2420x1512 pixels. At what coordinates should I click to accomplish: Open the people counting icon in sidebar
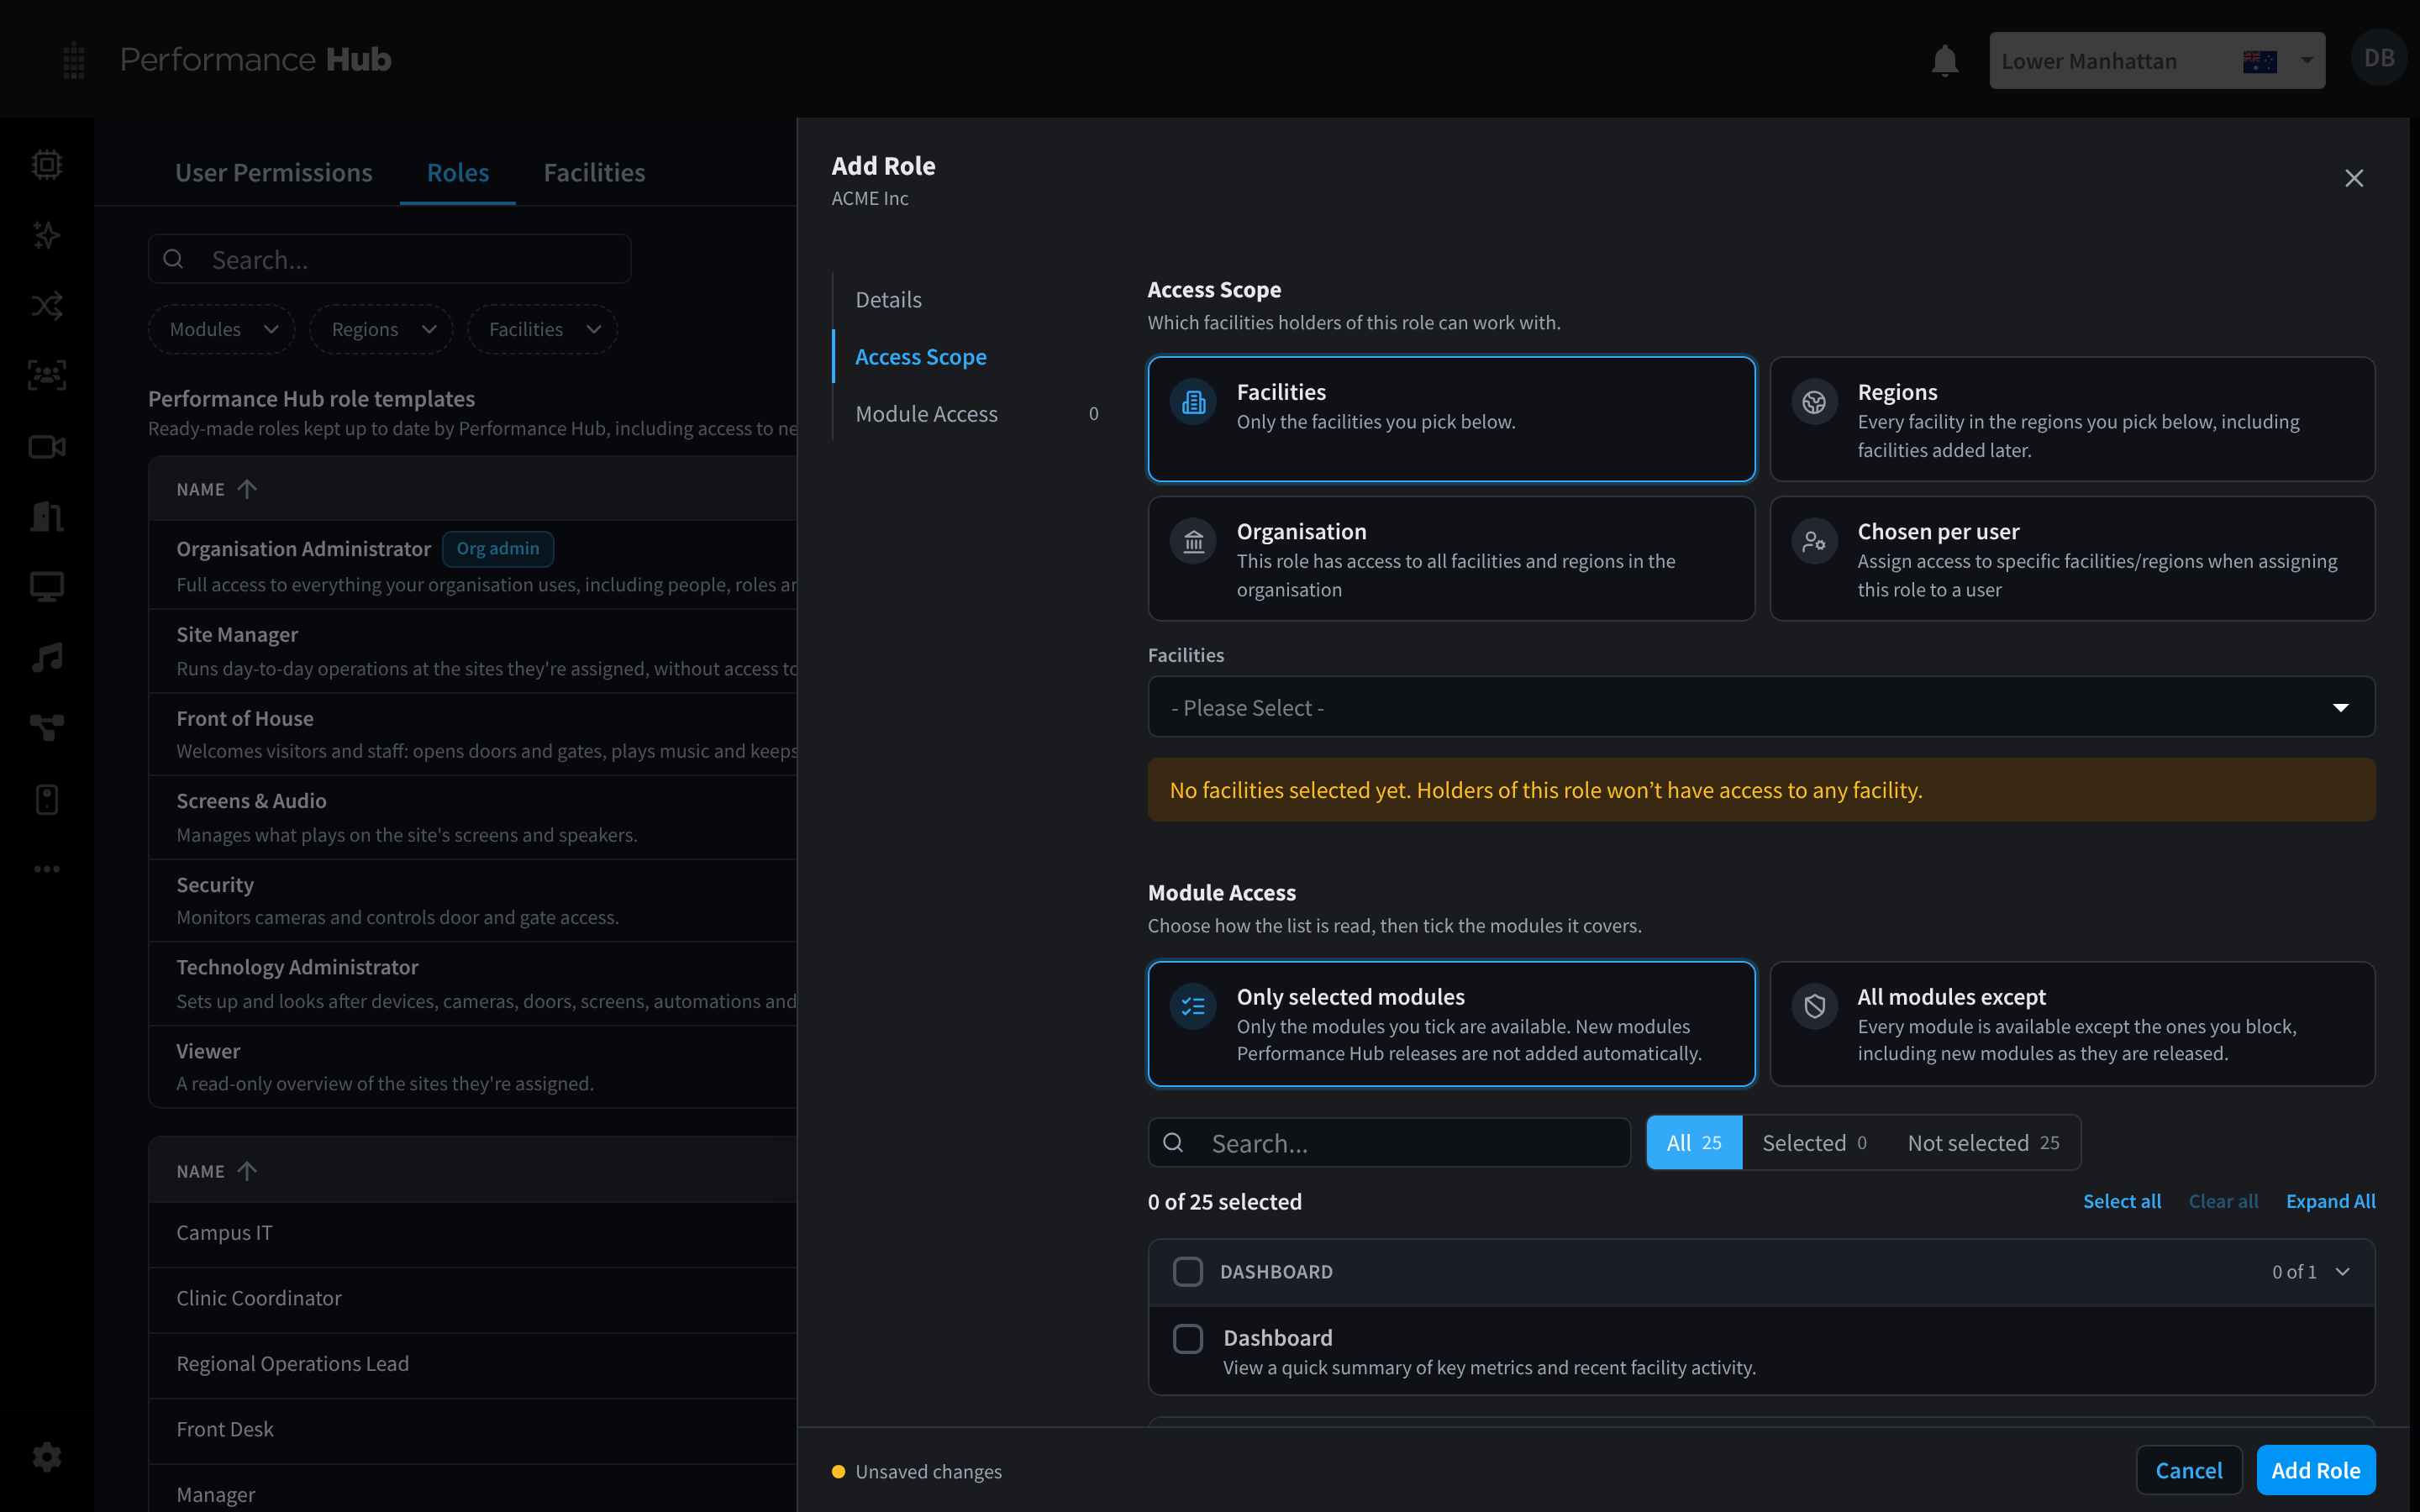click(x=47, y=376)
